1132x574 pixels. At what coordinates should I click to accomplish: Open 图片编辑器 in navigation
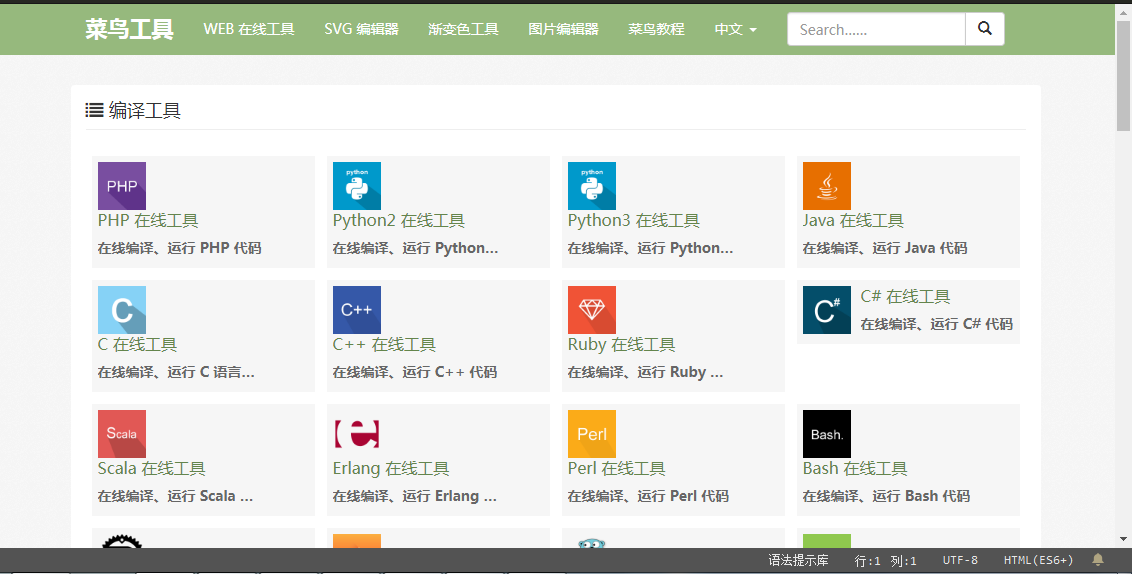(564, 30)
